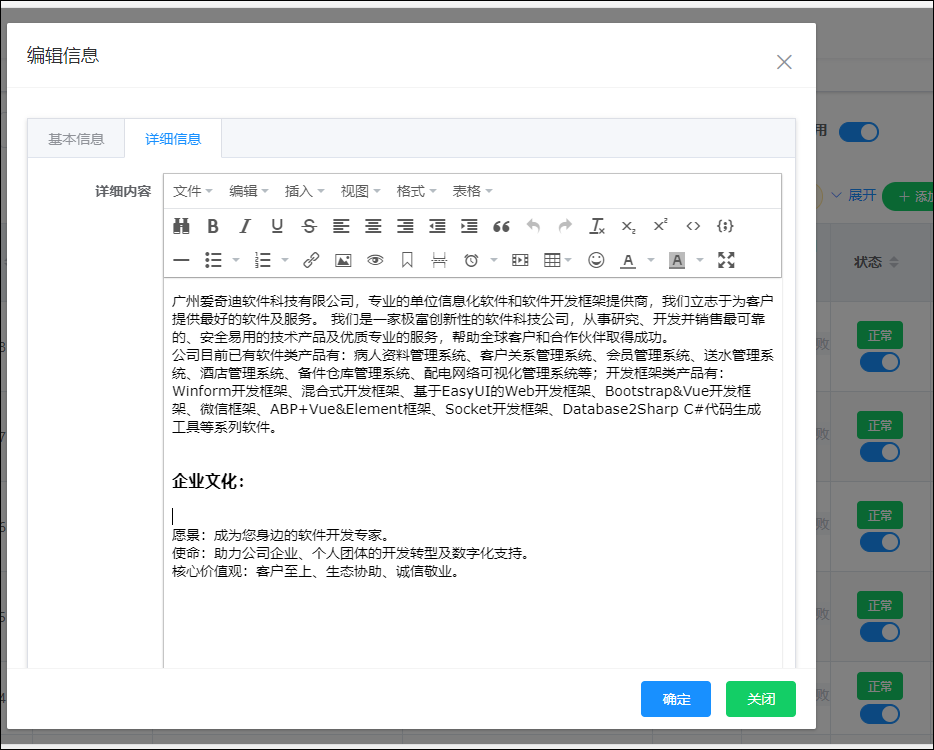Image resolution: width=934 pixels, height=750 pixels.
Task: Apply blockquote formatting
Action: (x=502, y=226)
